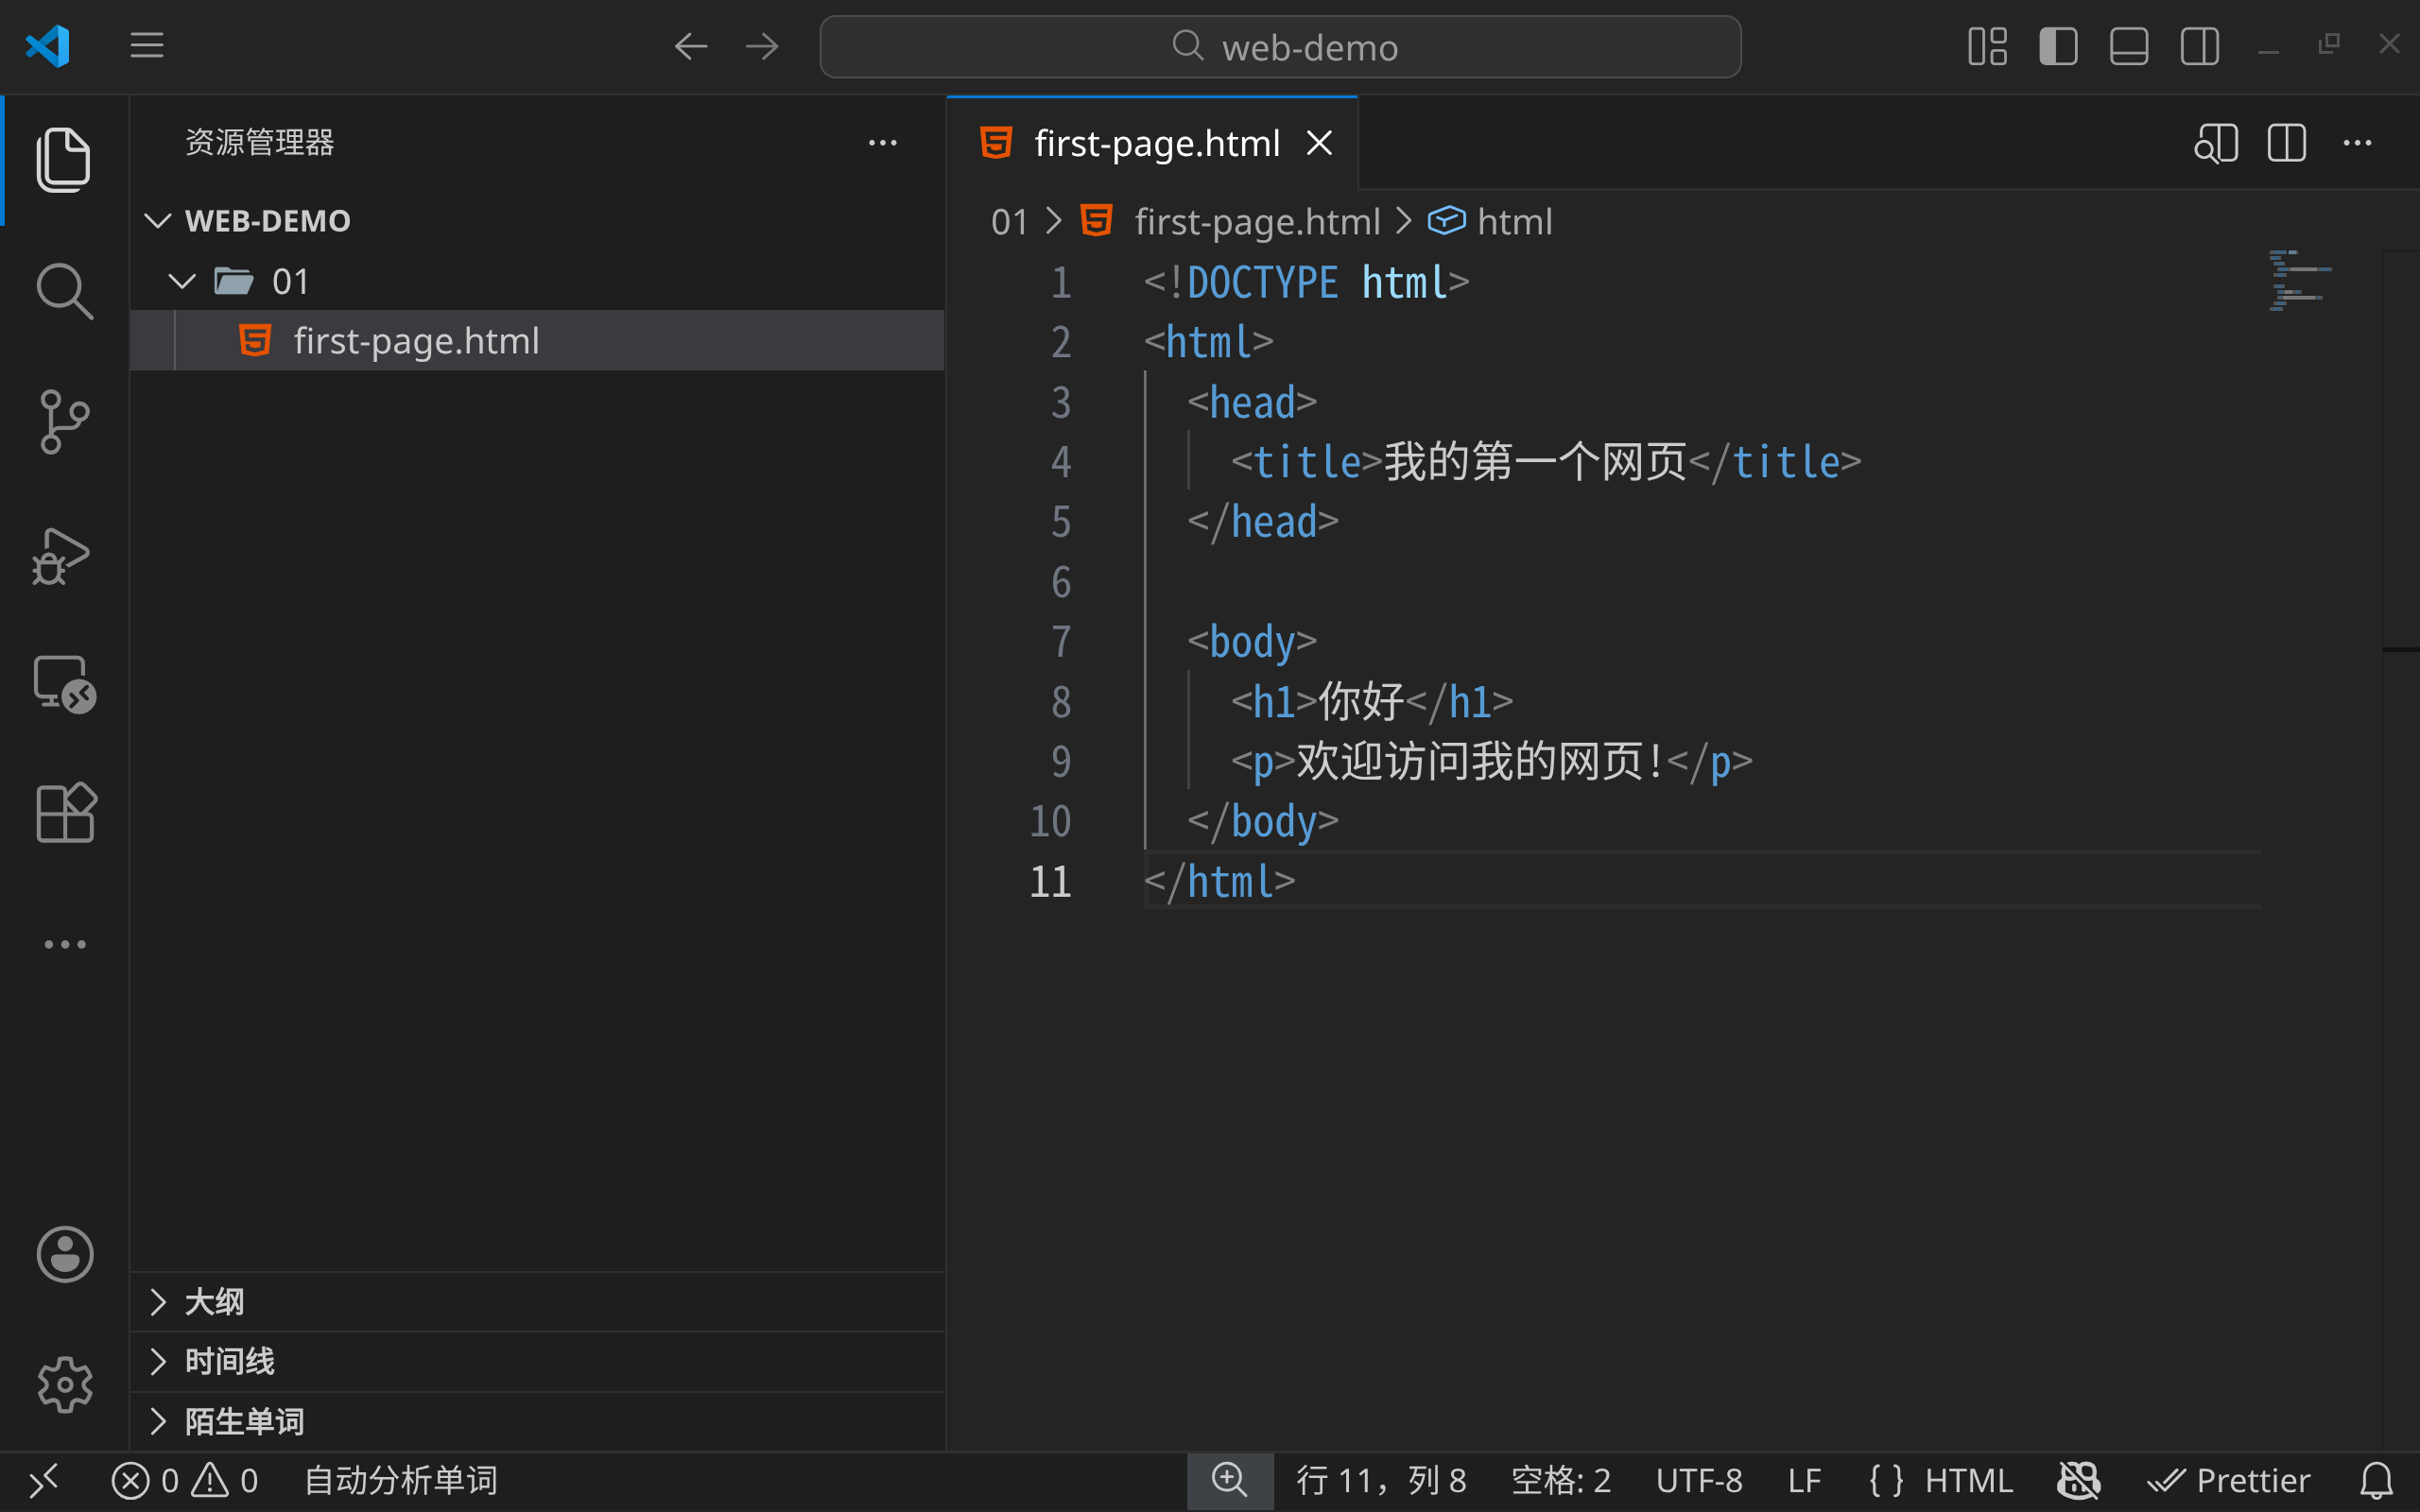Open the Accounts menu icon
Screen dimensions: 2420x1512
click(64, 1254)
